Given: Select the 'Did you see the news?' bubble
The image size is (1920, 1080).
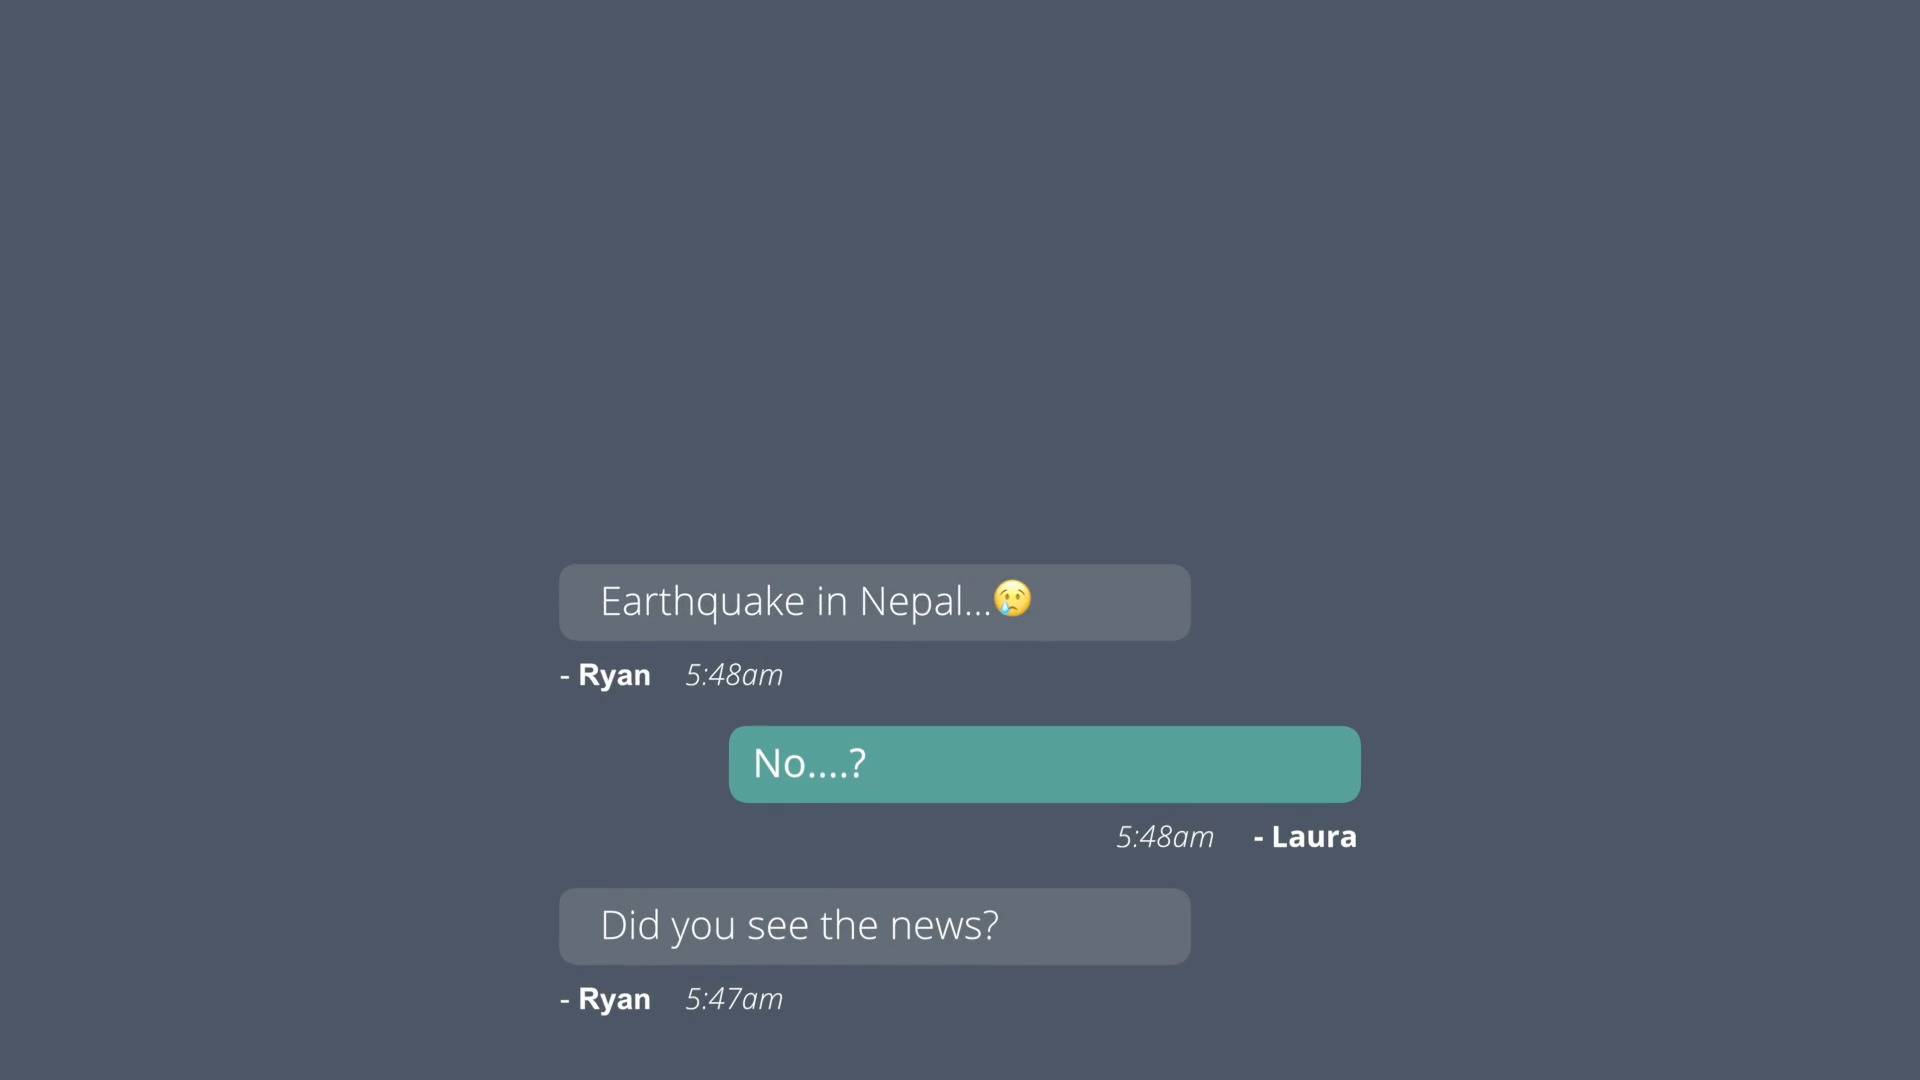Looking at the screenshot, I should [875, 926].
